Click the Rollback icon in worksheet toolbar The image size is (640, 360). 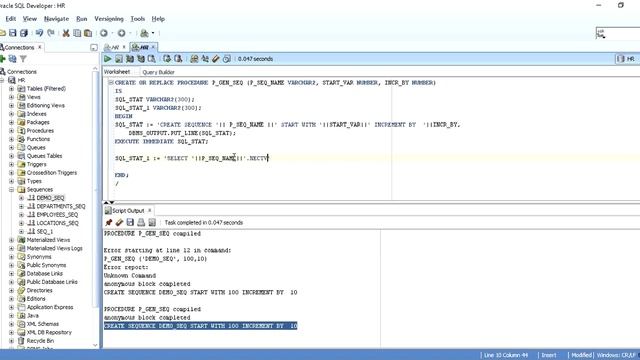click(178, 59)
